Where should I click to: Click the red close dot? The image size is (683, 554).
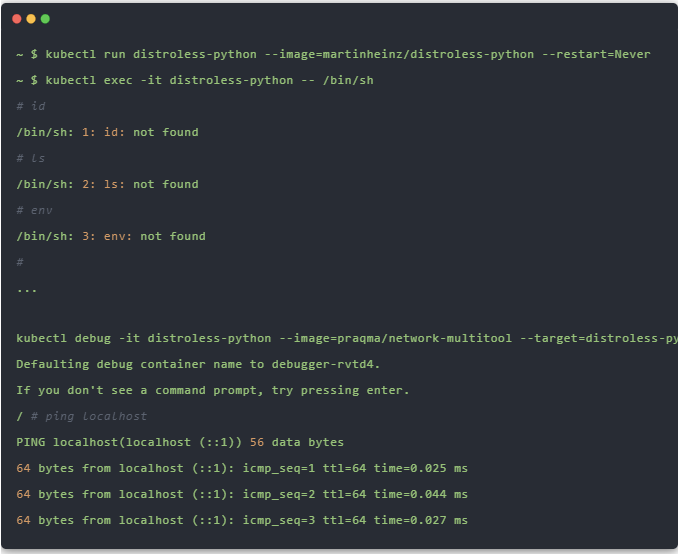pyautogui.click(x=18, y=19)
